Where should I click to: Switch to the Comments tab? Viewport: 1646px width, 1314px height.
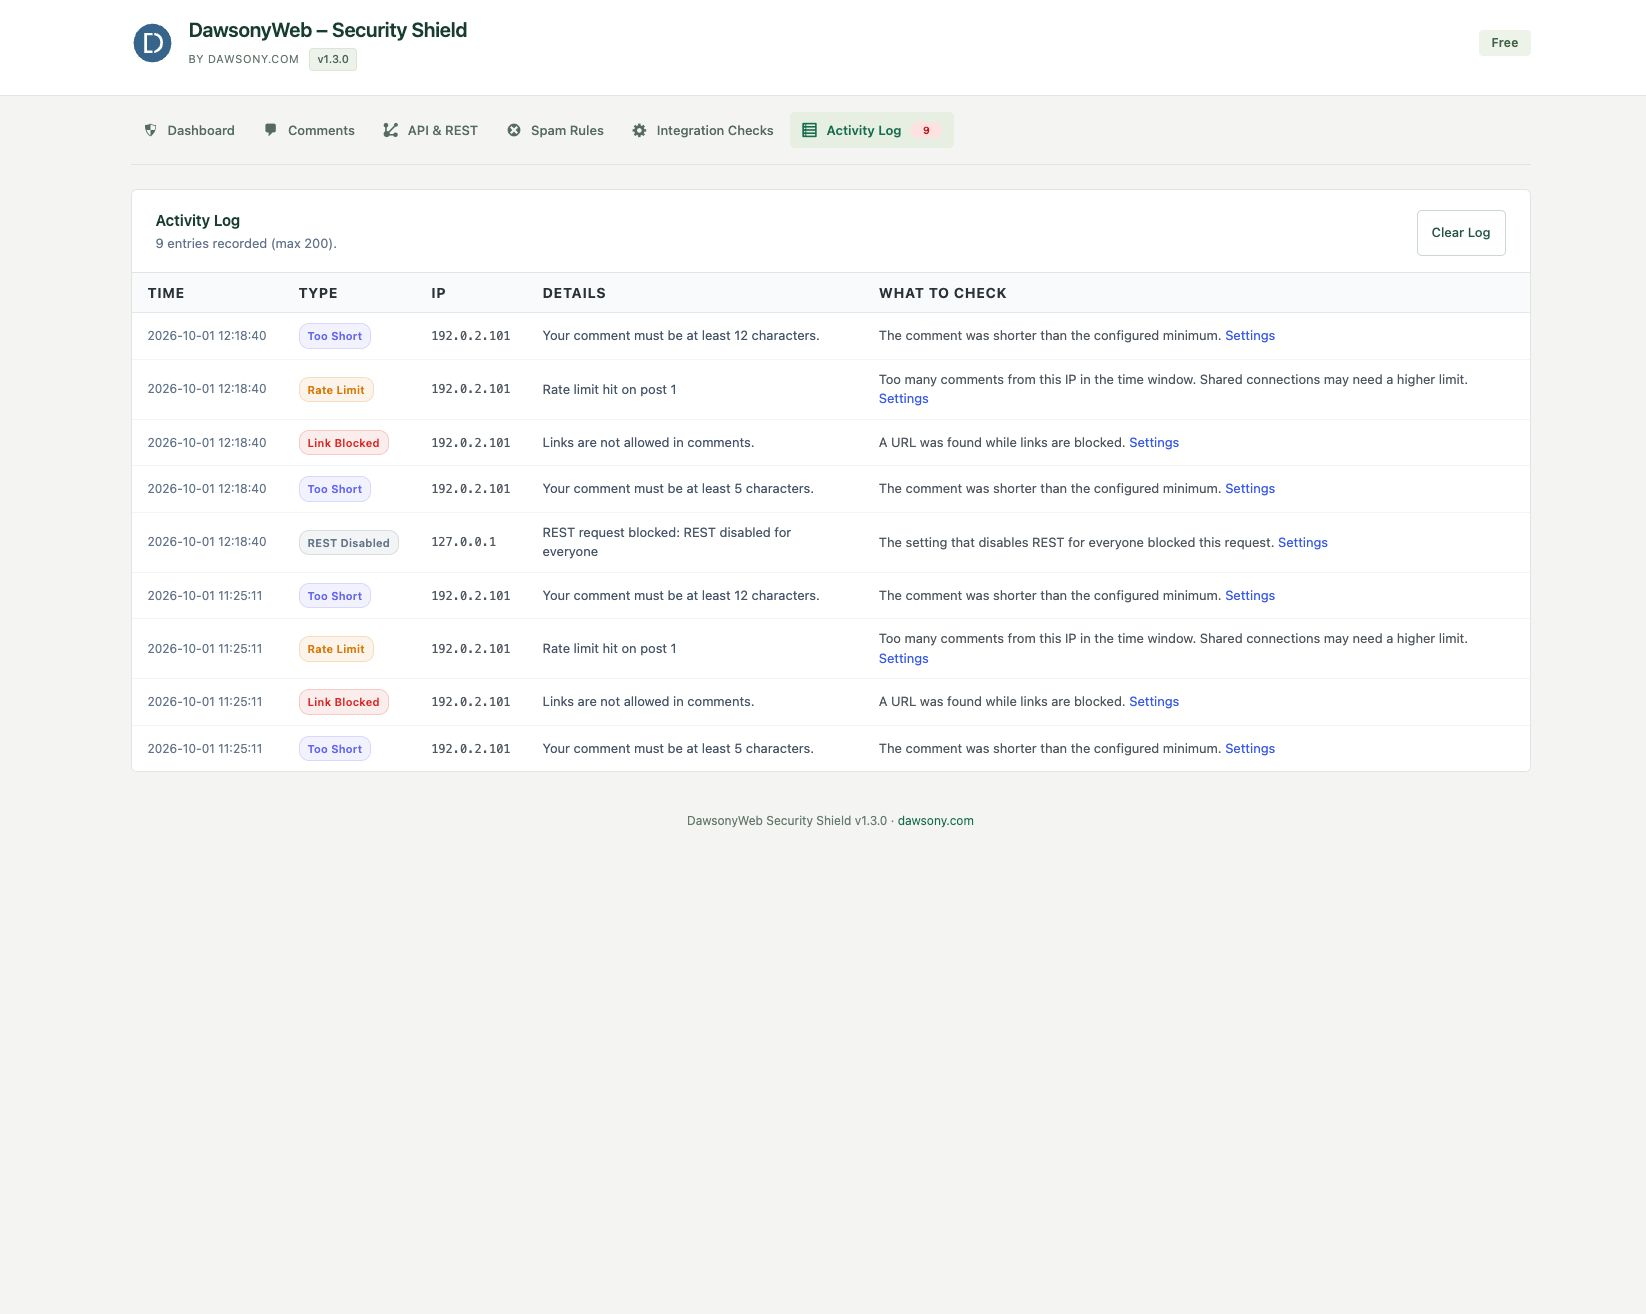pyautogui.click(x=310, y=130)
